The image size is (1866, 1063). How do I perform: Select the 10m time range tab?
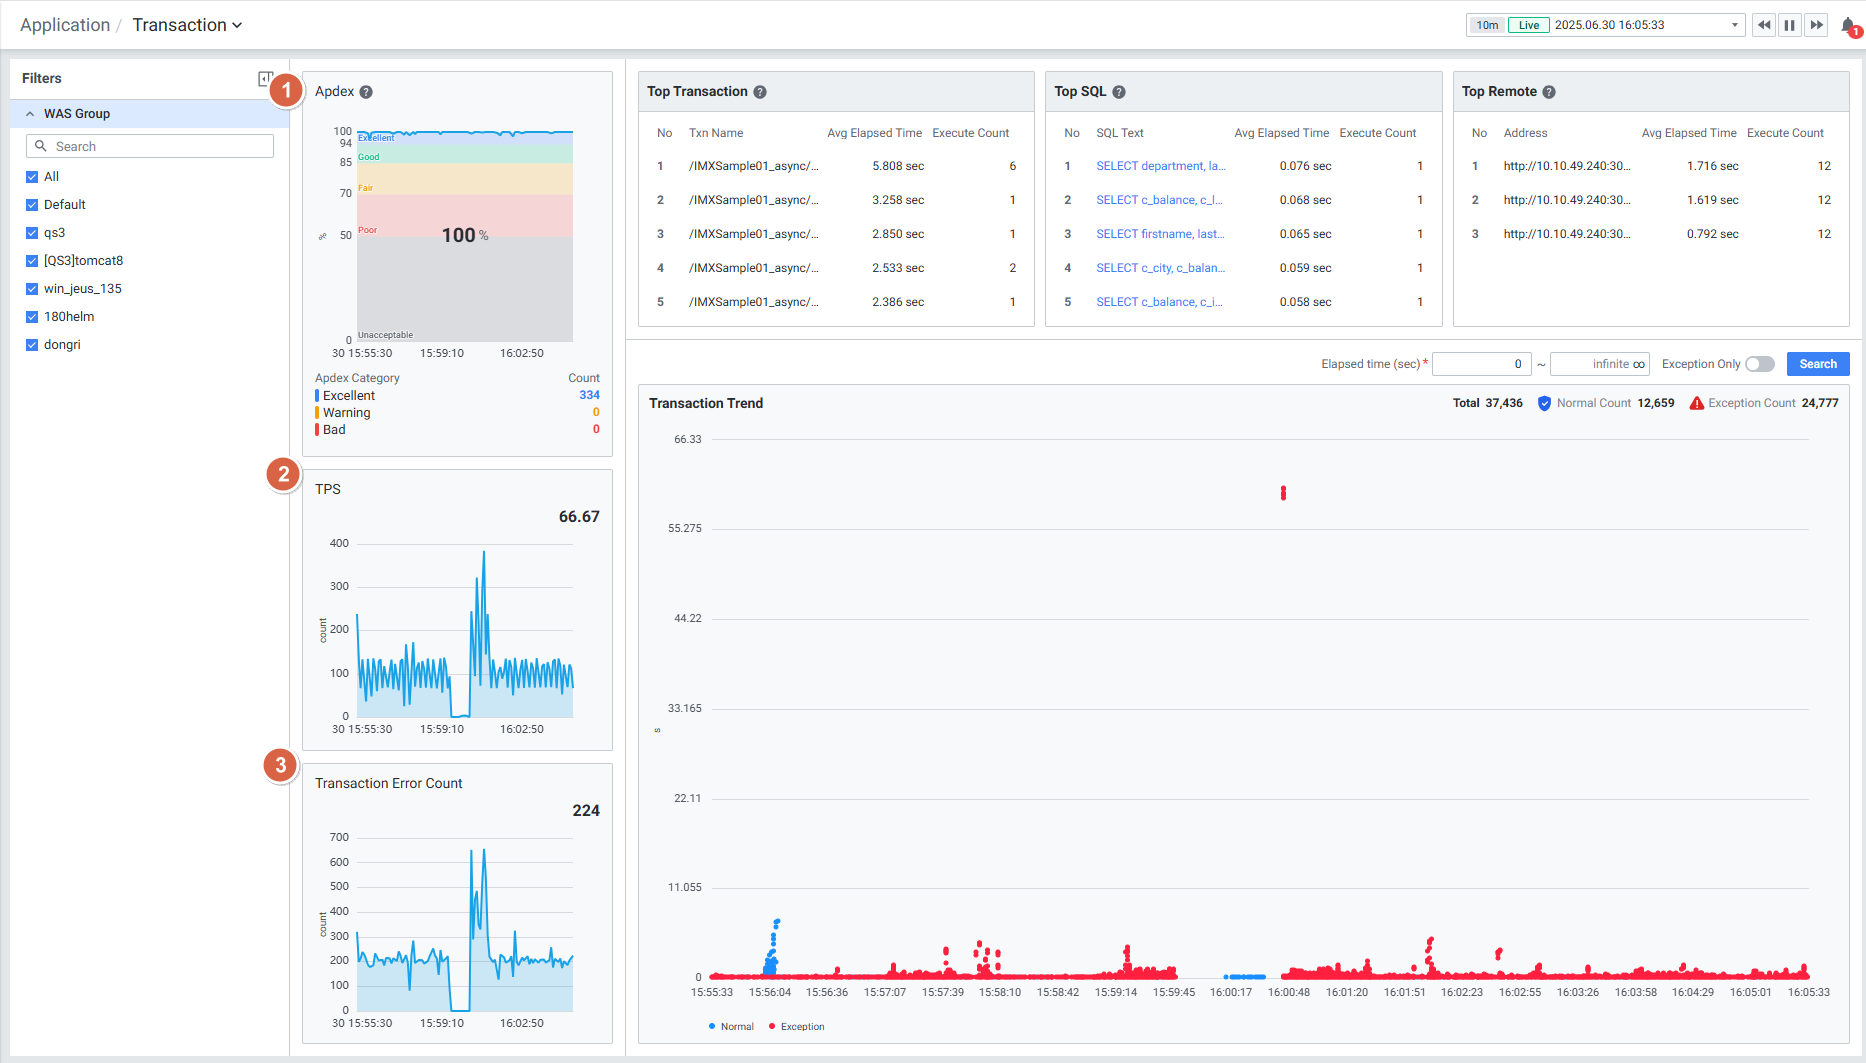1487,25
